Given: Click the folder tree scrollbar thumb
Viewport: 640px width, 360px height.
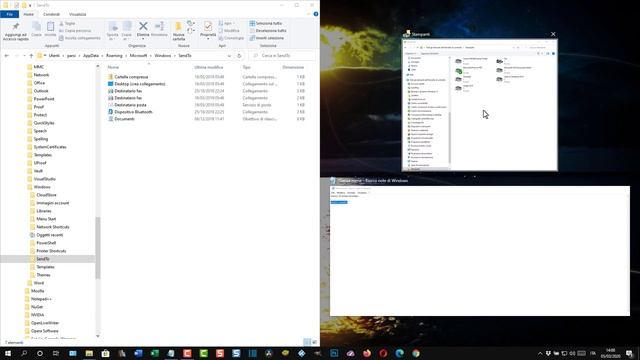Looking at the screenshot, I should click(x=98, y=248).
